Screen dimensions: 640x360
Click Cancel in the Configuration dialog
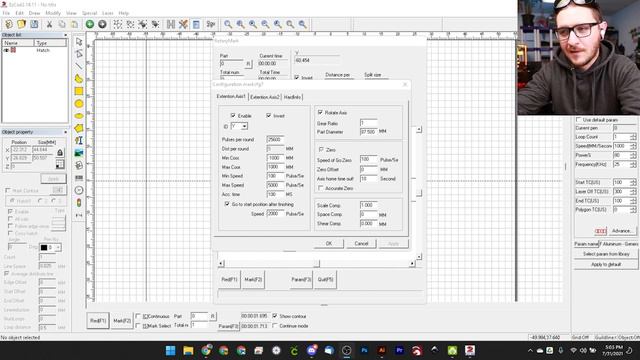361,243
